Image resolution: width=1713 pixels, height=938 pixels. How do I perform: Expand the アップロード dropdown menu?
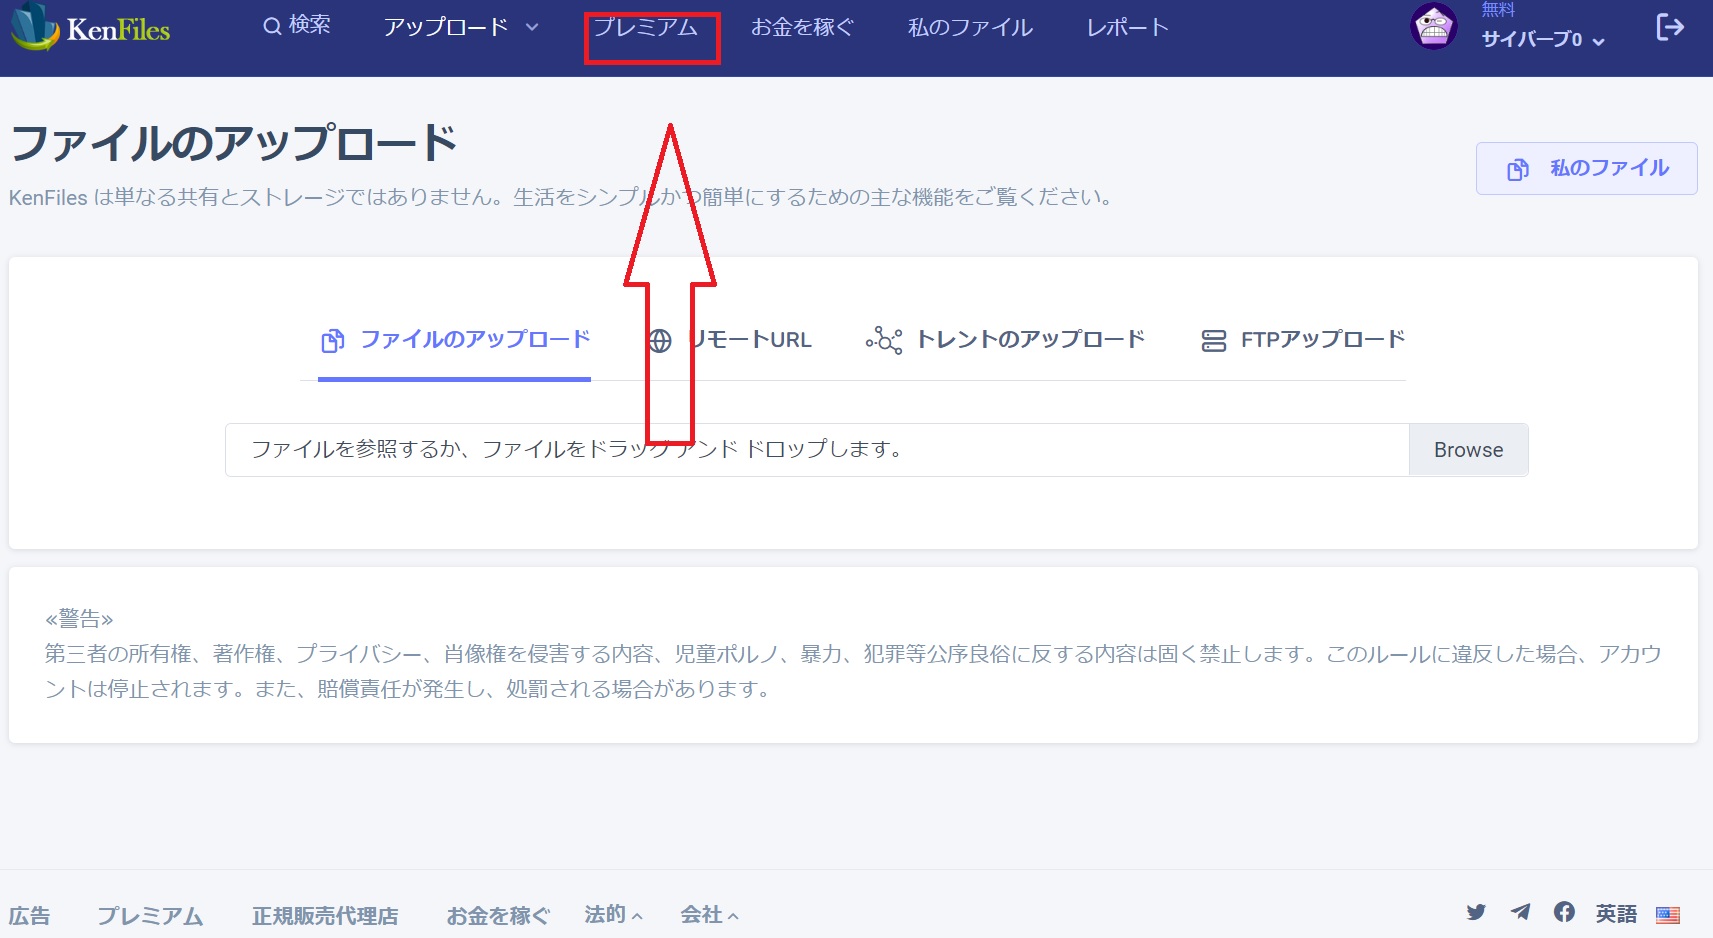(x=459, y=28)
